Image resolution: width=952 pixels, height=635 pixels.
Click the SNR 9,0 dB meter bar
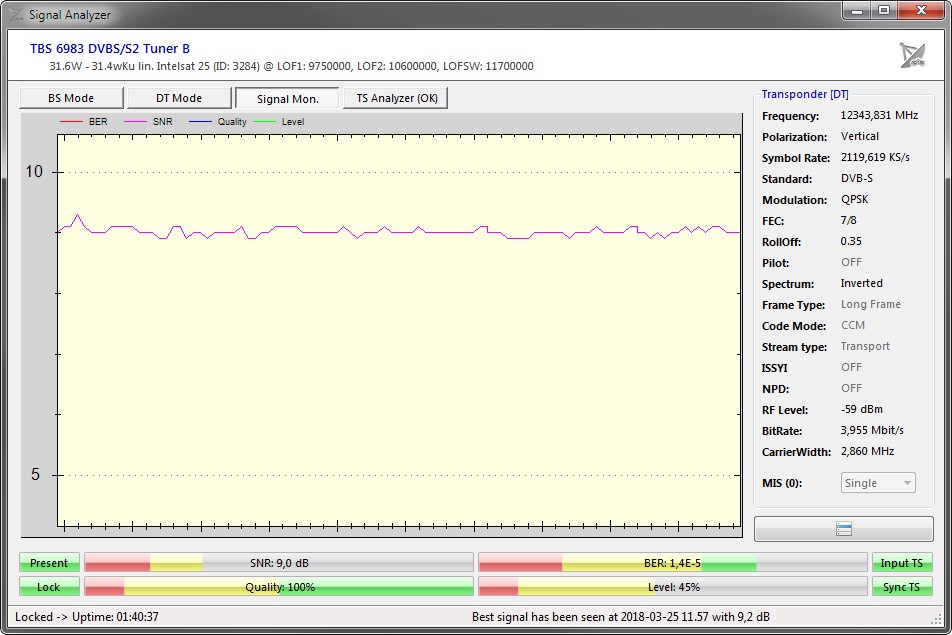coord(279,563)
